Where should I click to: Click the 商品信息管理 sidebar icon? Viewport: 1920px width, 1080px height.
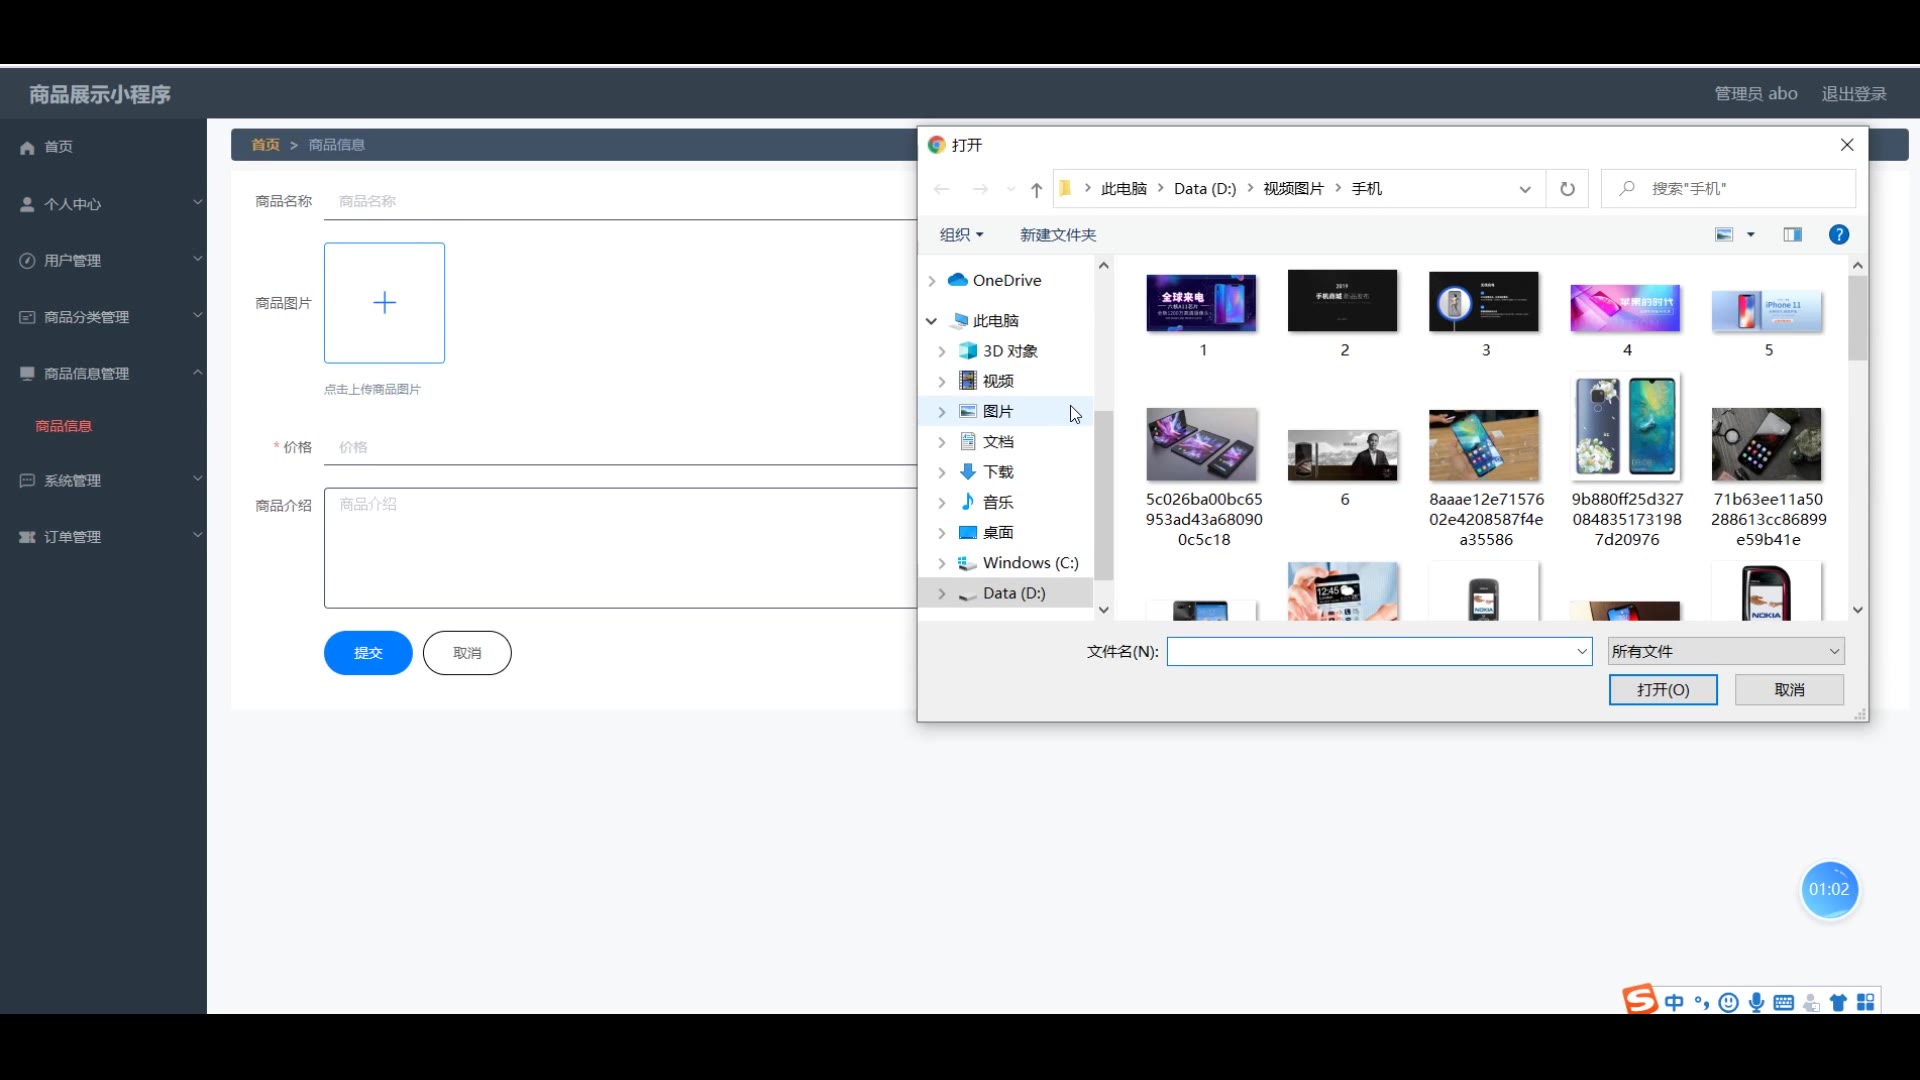(27, 374)
